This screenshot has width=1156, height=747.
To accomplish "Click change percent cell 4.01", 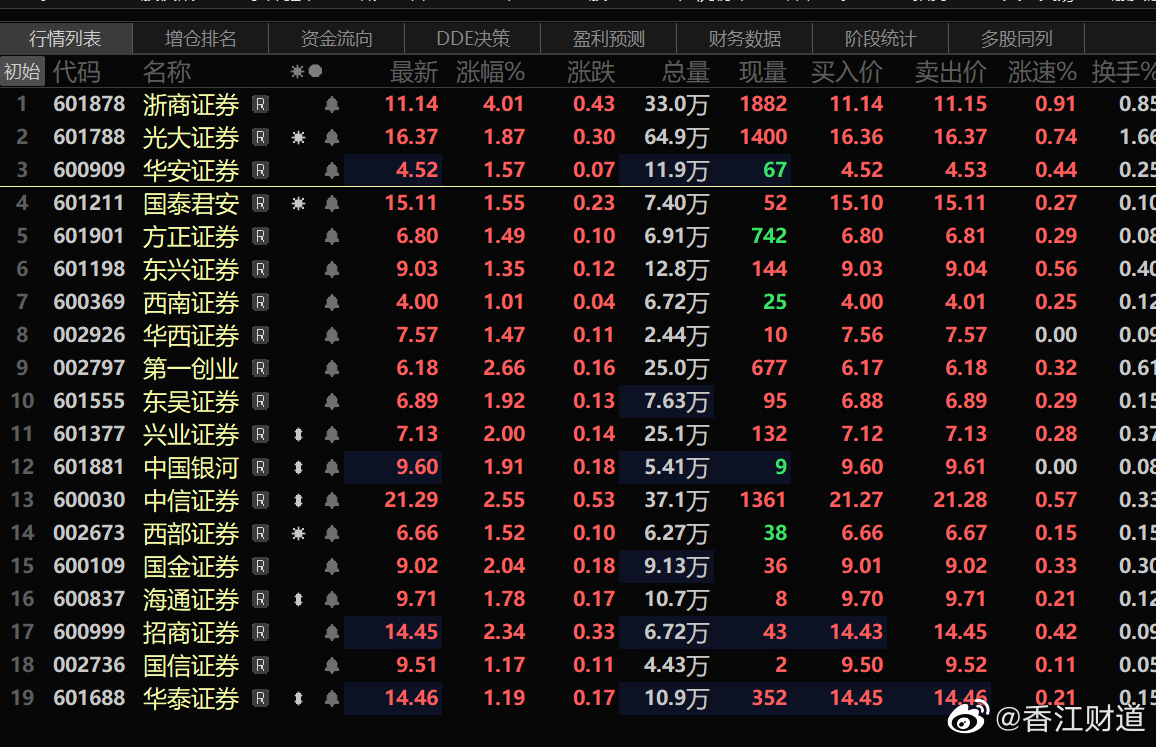I will pyautogui.click(x=504, y=104).
